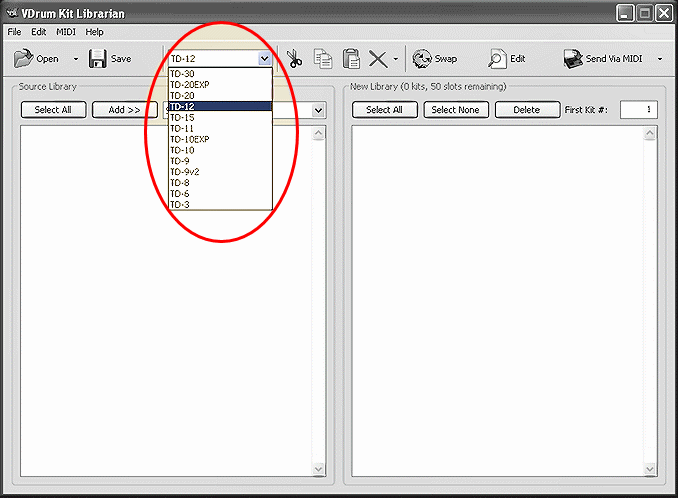
Task: Expand the Open button dropdown arrow
Action: (76, 59)
